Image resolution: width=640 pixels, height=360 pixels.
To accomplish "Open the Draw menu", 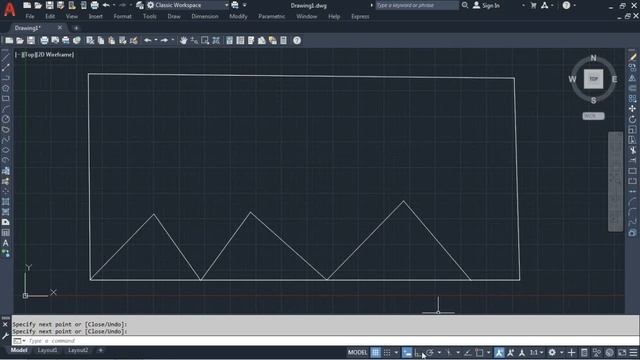I will tap(174, 17).
